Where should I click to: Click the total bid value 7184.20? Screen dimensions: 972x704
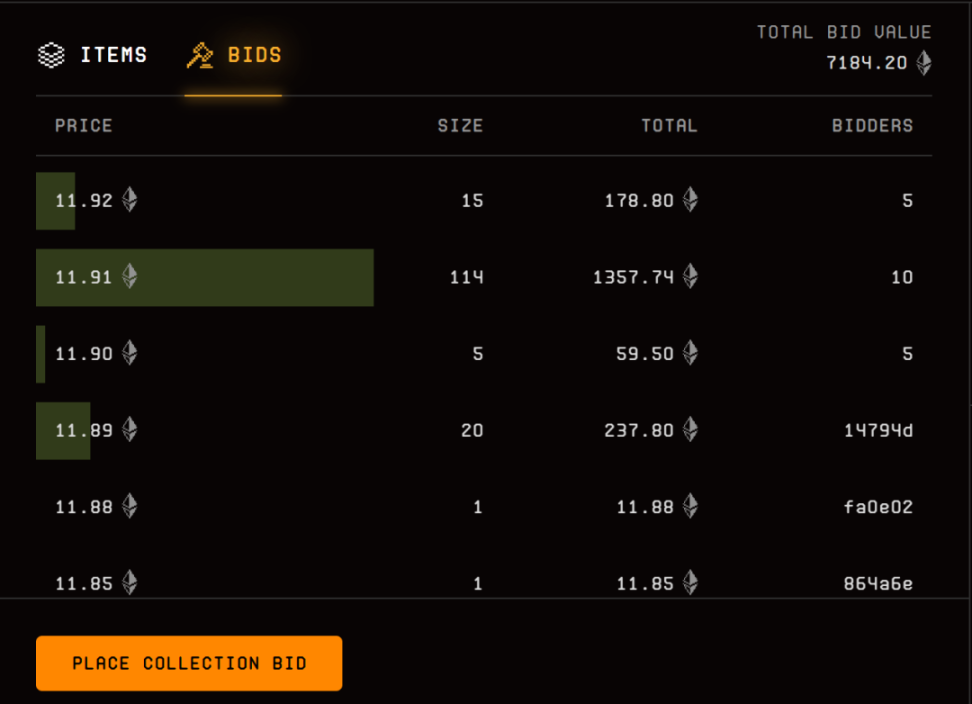(867, 63)
